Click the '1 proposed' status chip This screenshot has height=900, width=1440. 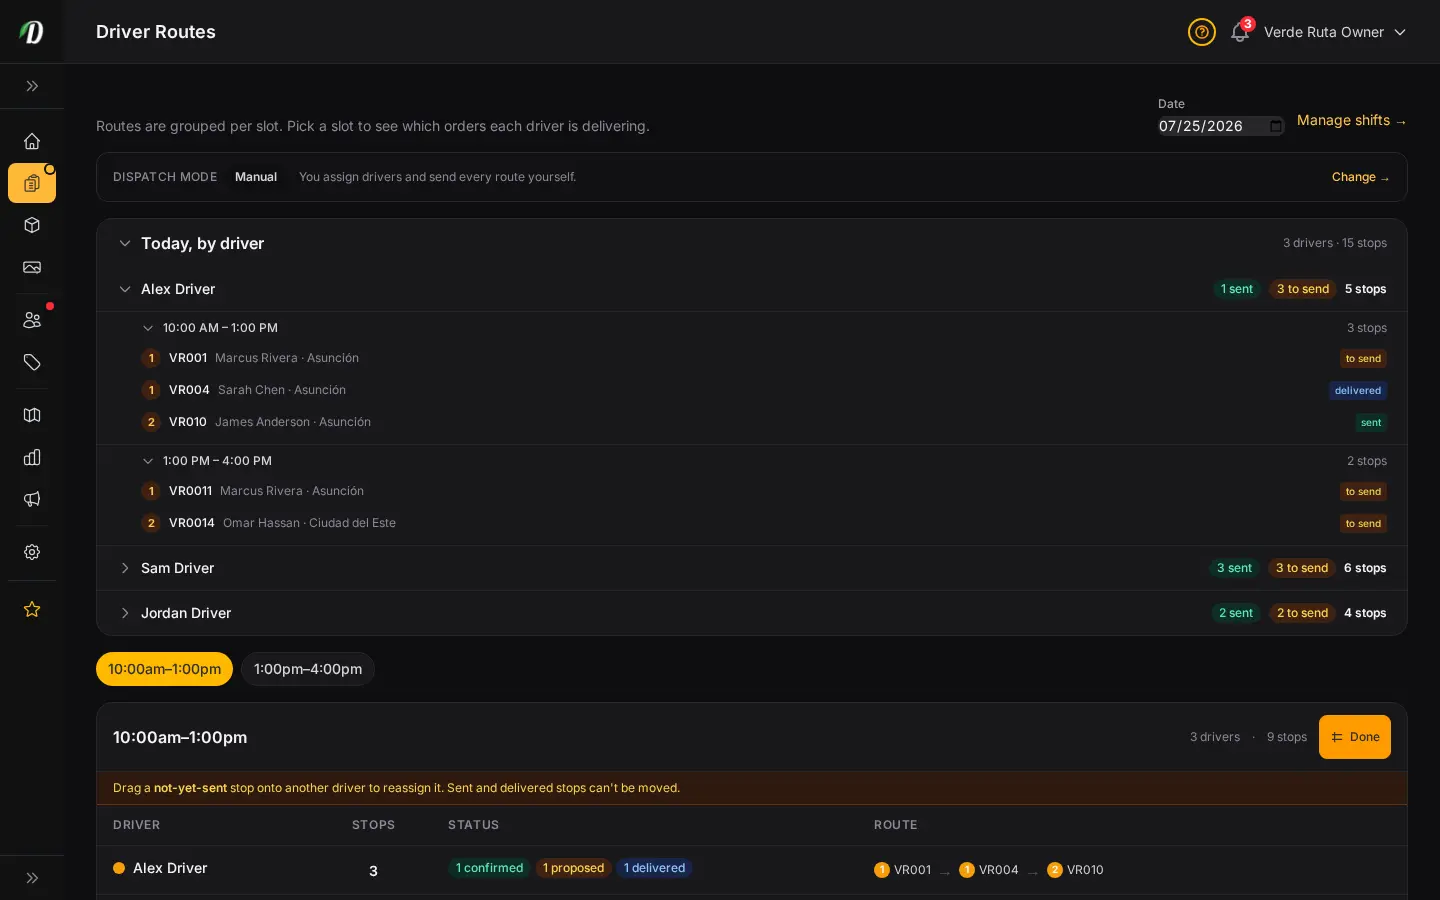point(573,868)
